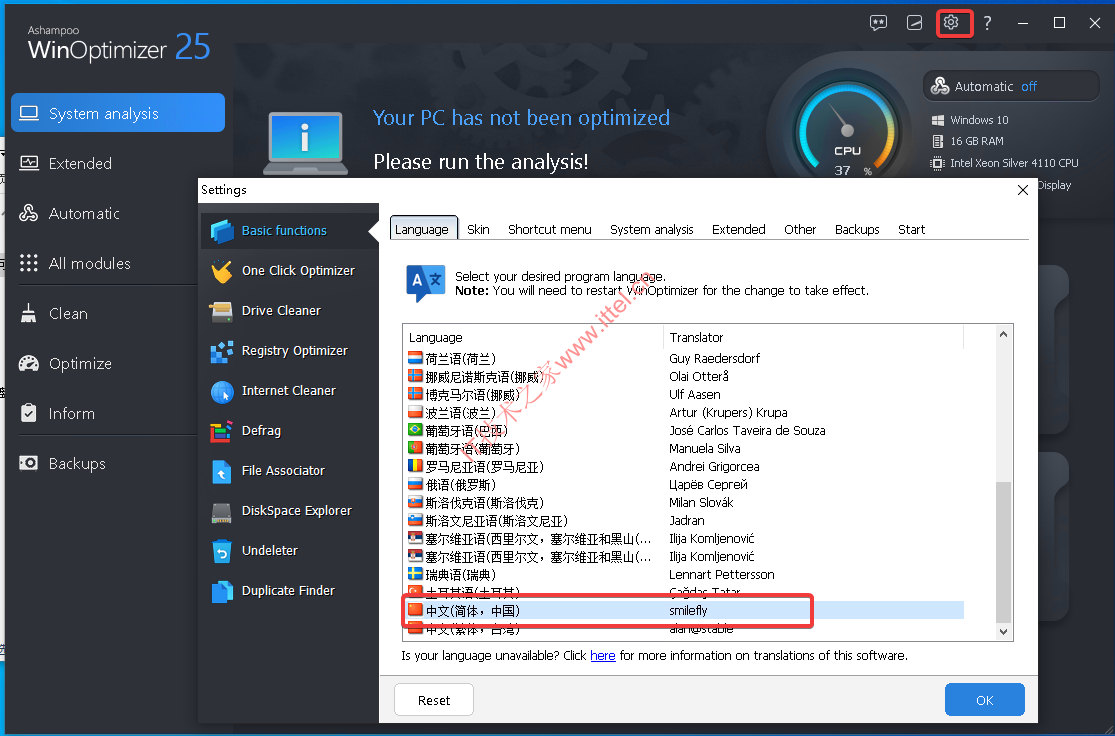Select row by José Carlos Taveira de Souza
Image resolution: width=1115 pixels, height=736 pixels.
[x=685, y=430]
